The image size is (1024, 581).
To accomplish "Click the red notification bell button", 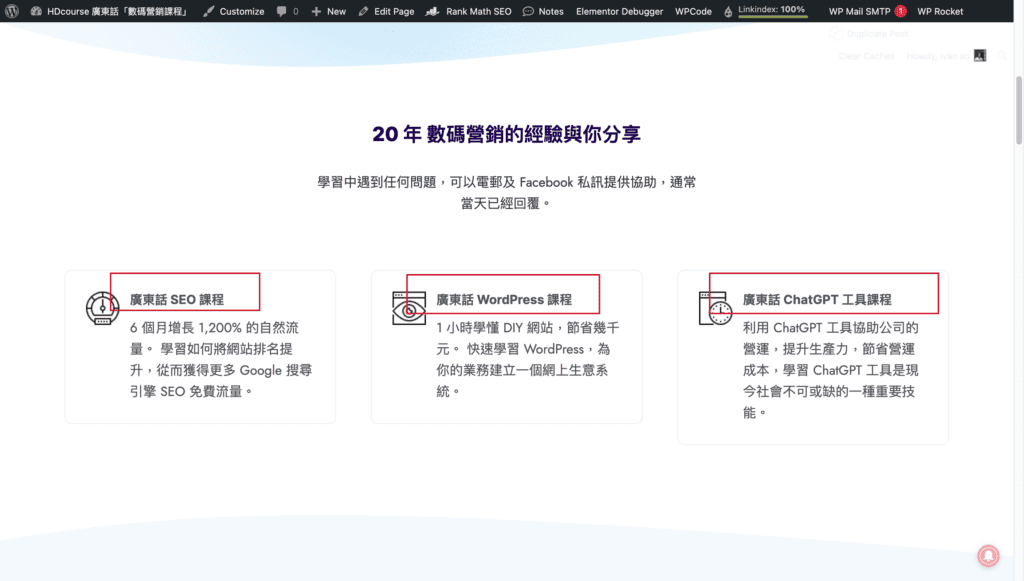I will [988, 556].
